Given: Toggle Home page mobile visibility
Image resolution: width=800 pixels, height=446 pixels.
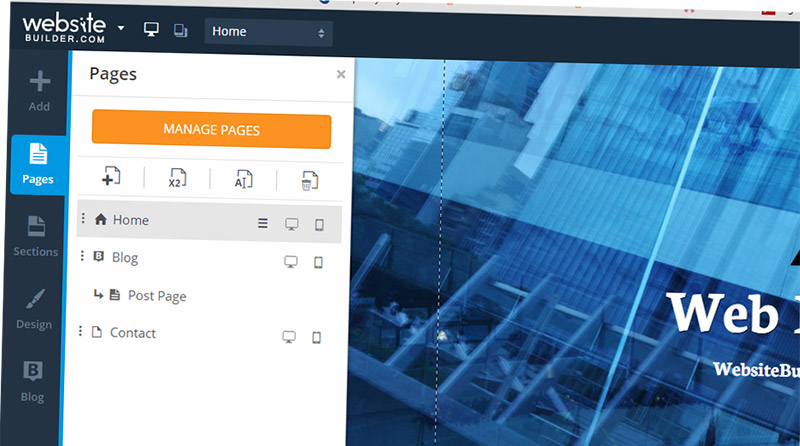Looking at the screenshot, I should pos(319,225).
